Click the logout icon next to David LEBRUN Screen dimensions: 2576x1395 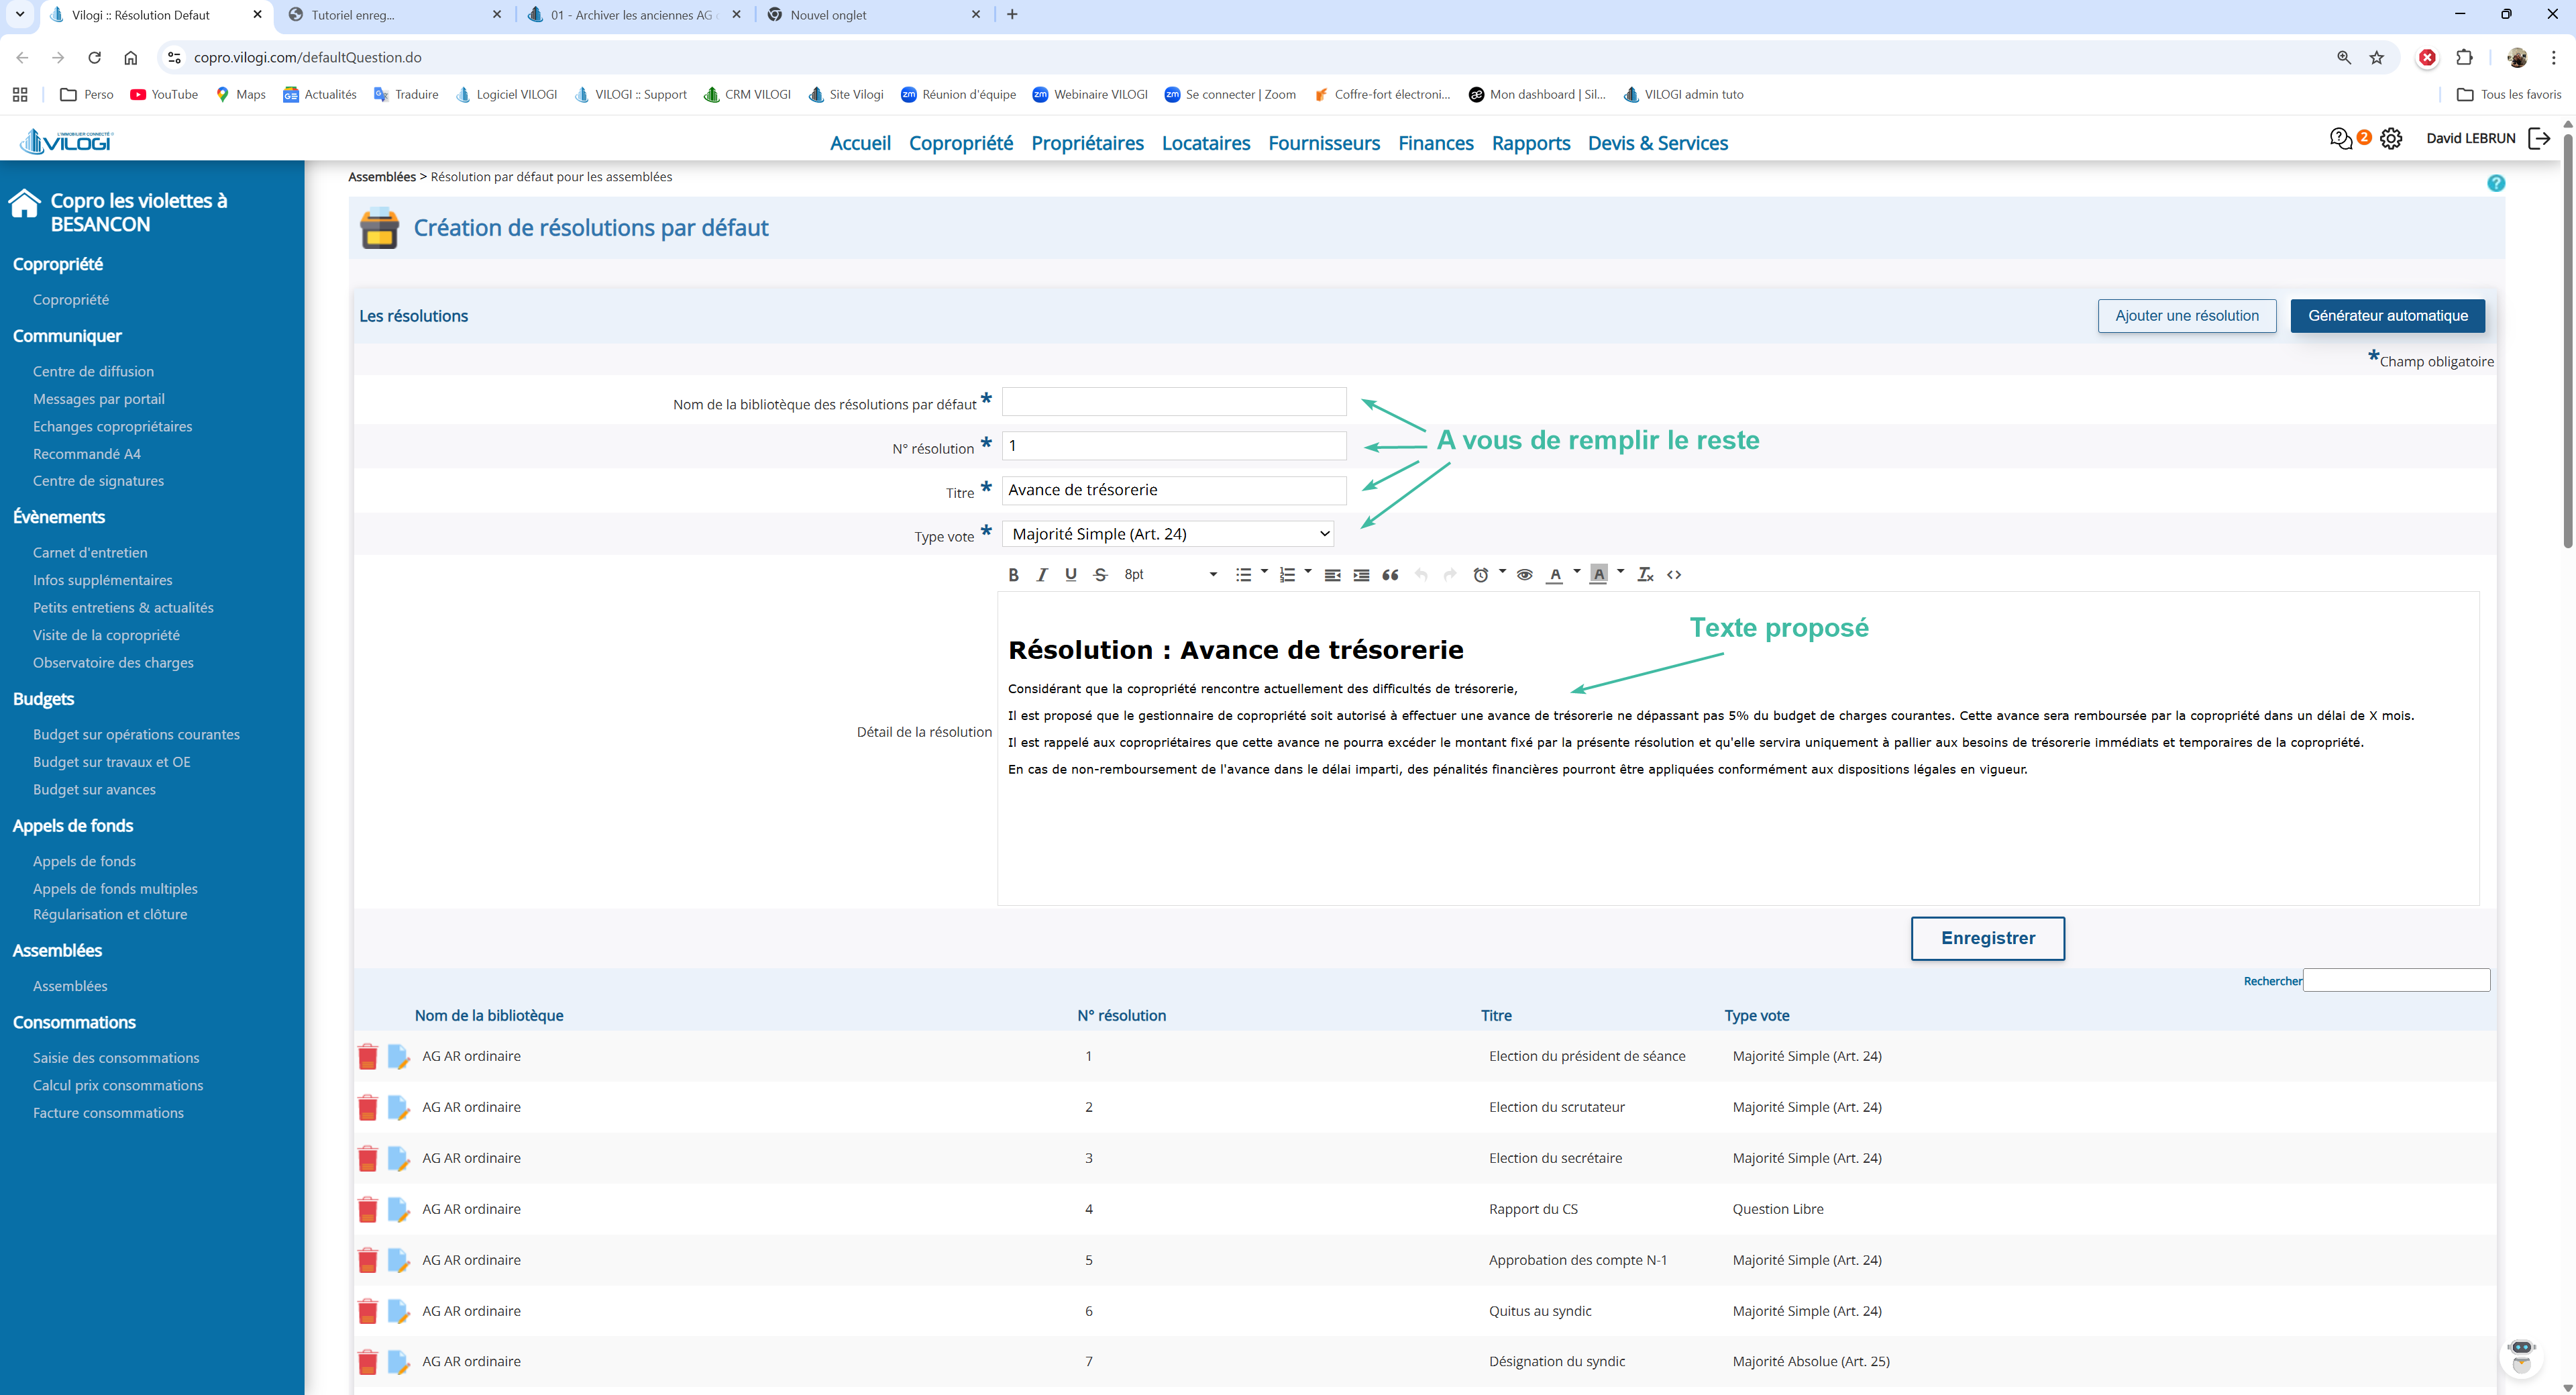click(2539, 139)
